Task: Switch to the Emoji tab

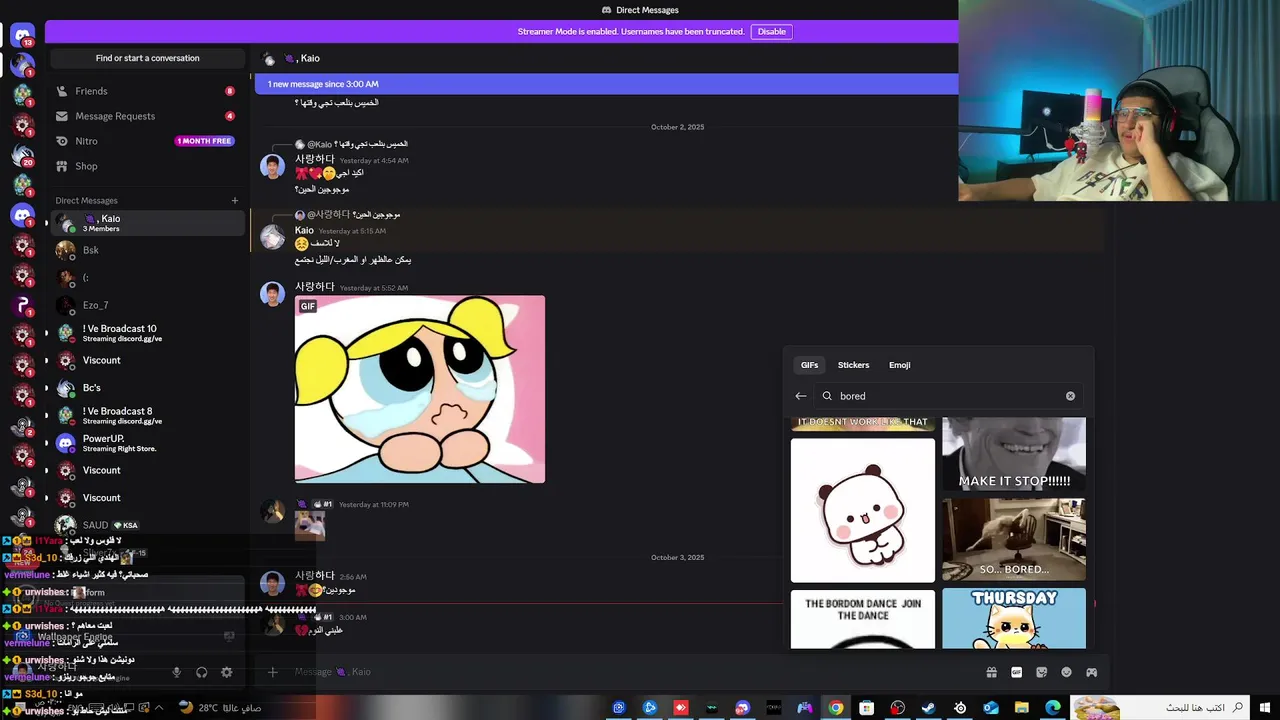Action: [x=899, y=365]
